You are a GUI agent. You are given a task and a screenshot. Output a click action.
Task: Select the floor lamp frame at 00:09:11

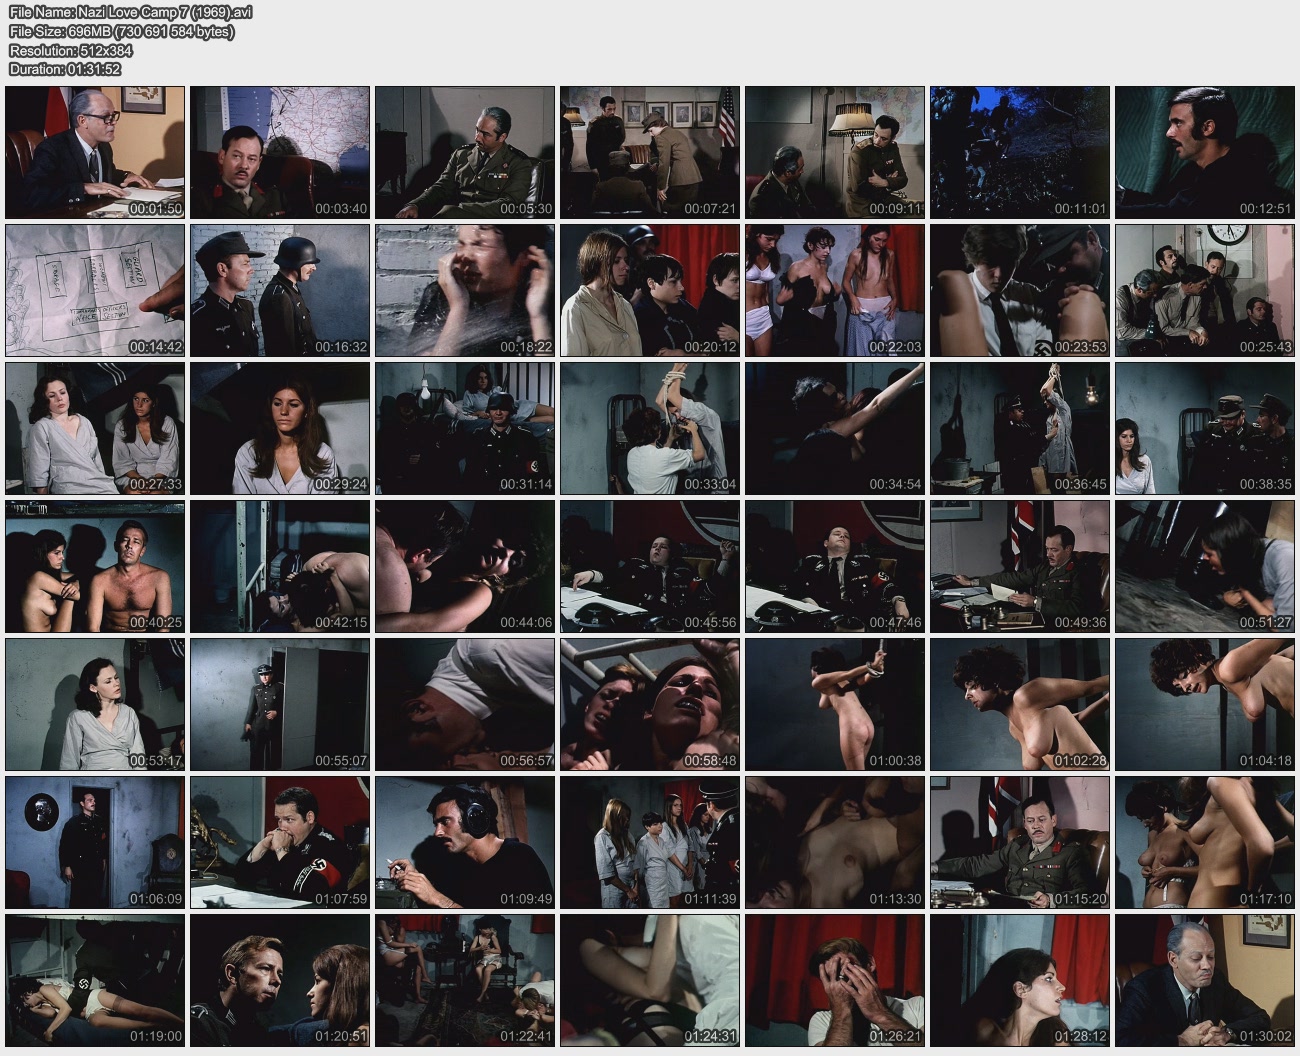click(x=835, y=152)
